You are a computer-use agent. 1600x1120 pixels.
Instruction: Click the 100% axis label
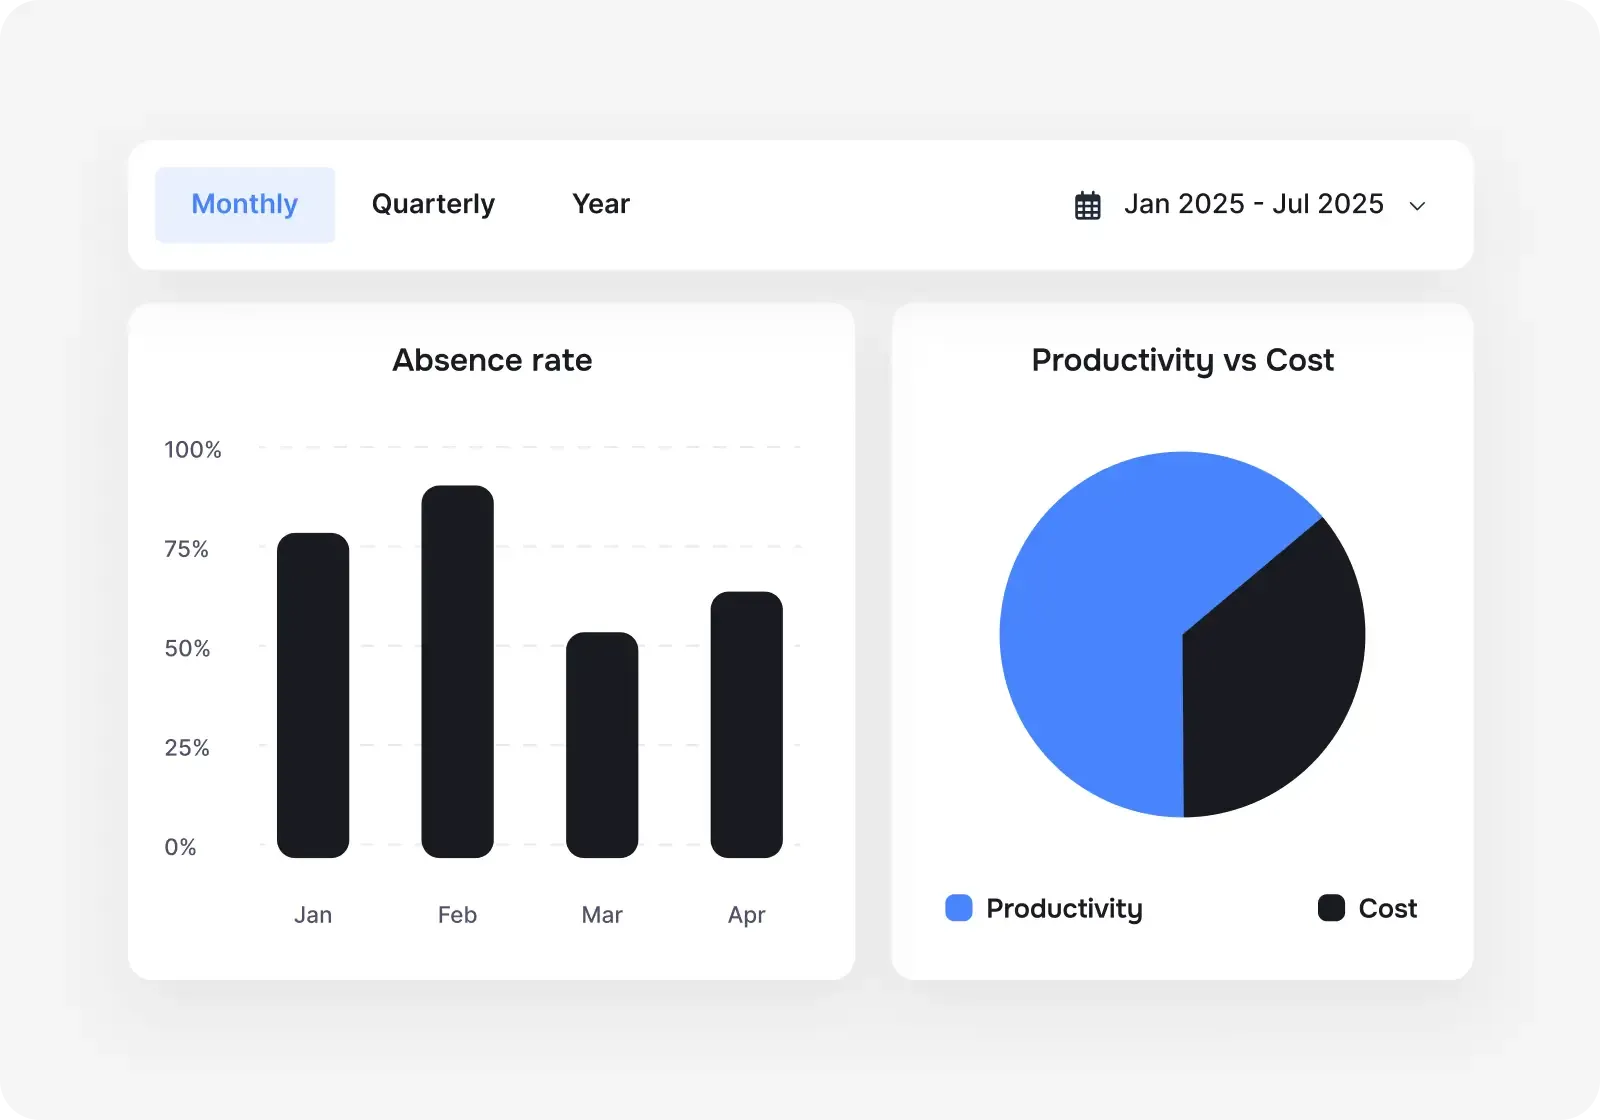(x=192, y=450)
